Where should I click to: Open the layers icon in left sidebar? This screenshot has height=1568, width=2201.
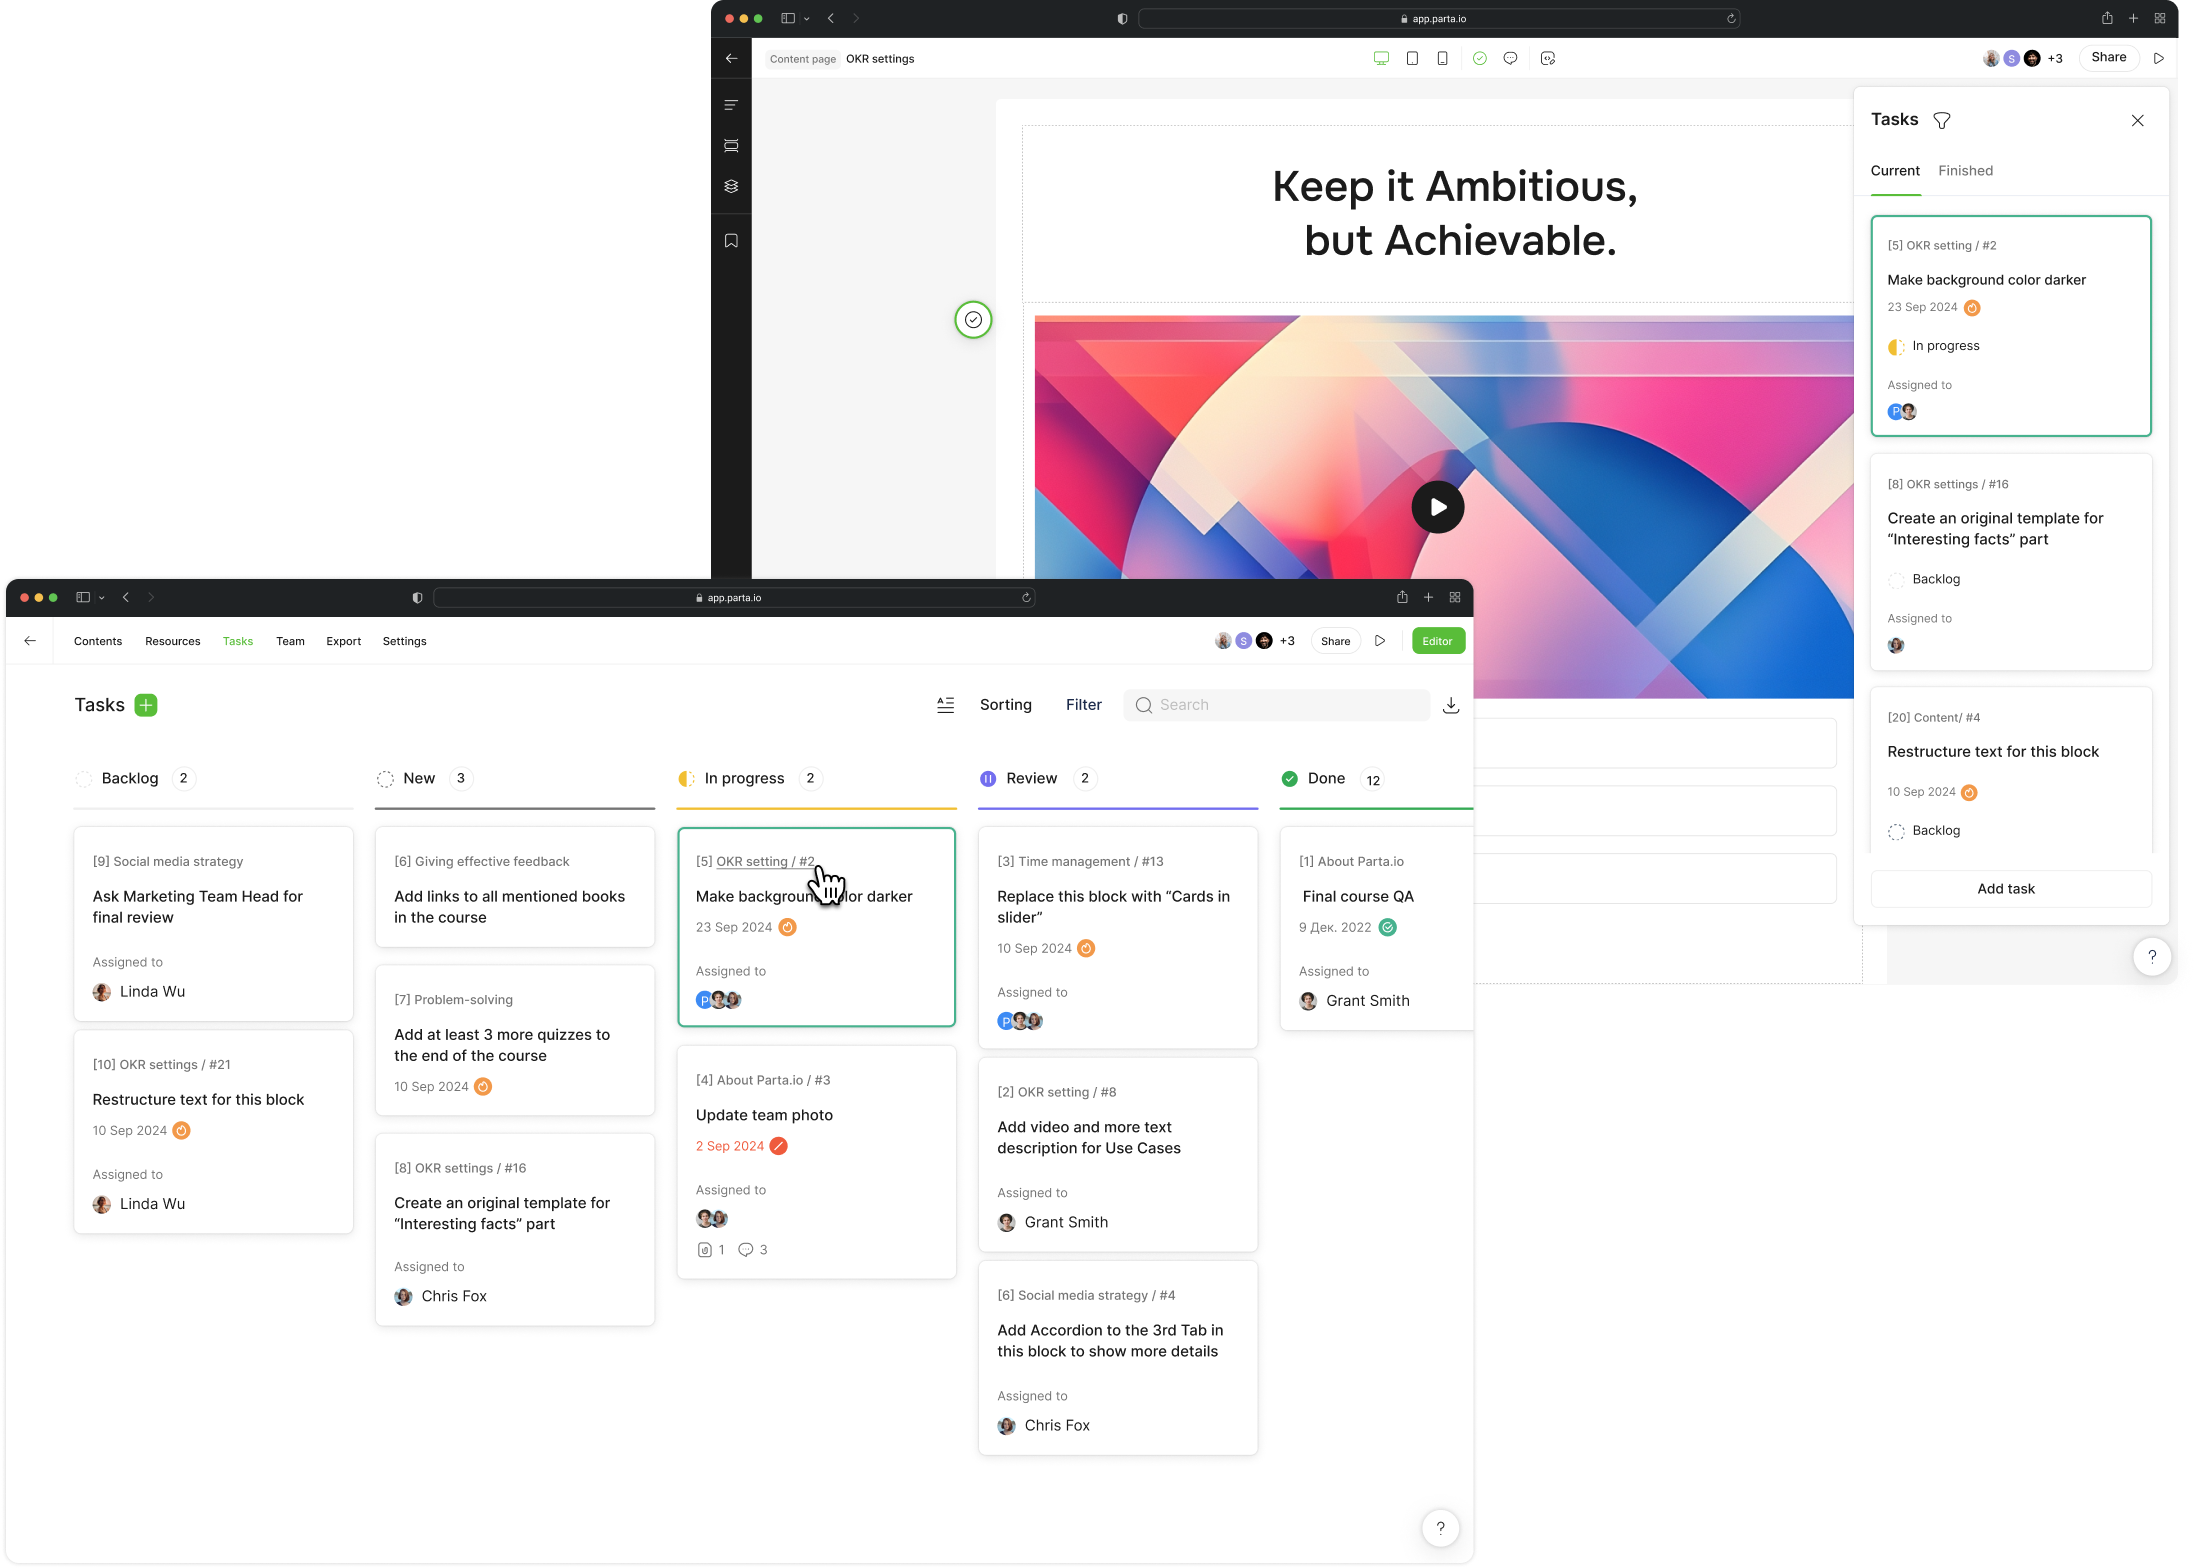pos(731,186)
